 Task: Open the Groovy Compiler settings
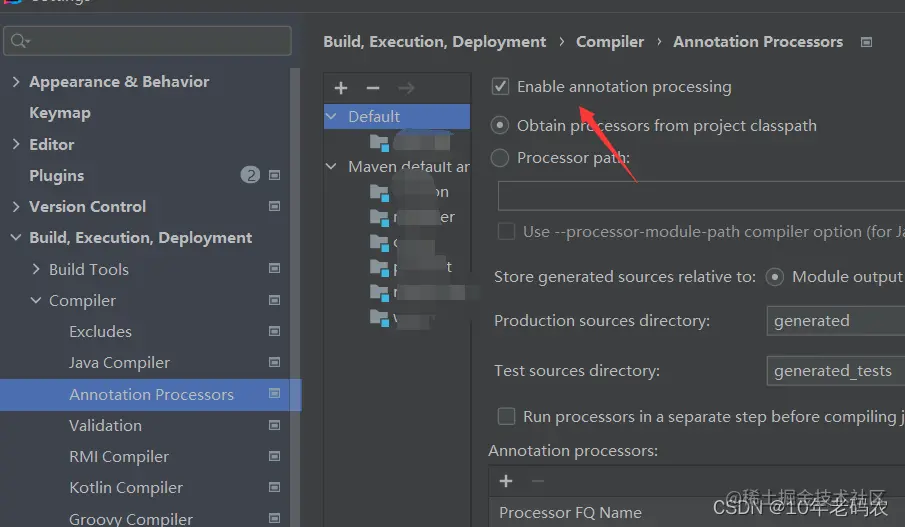pos(131,519)
